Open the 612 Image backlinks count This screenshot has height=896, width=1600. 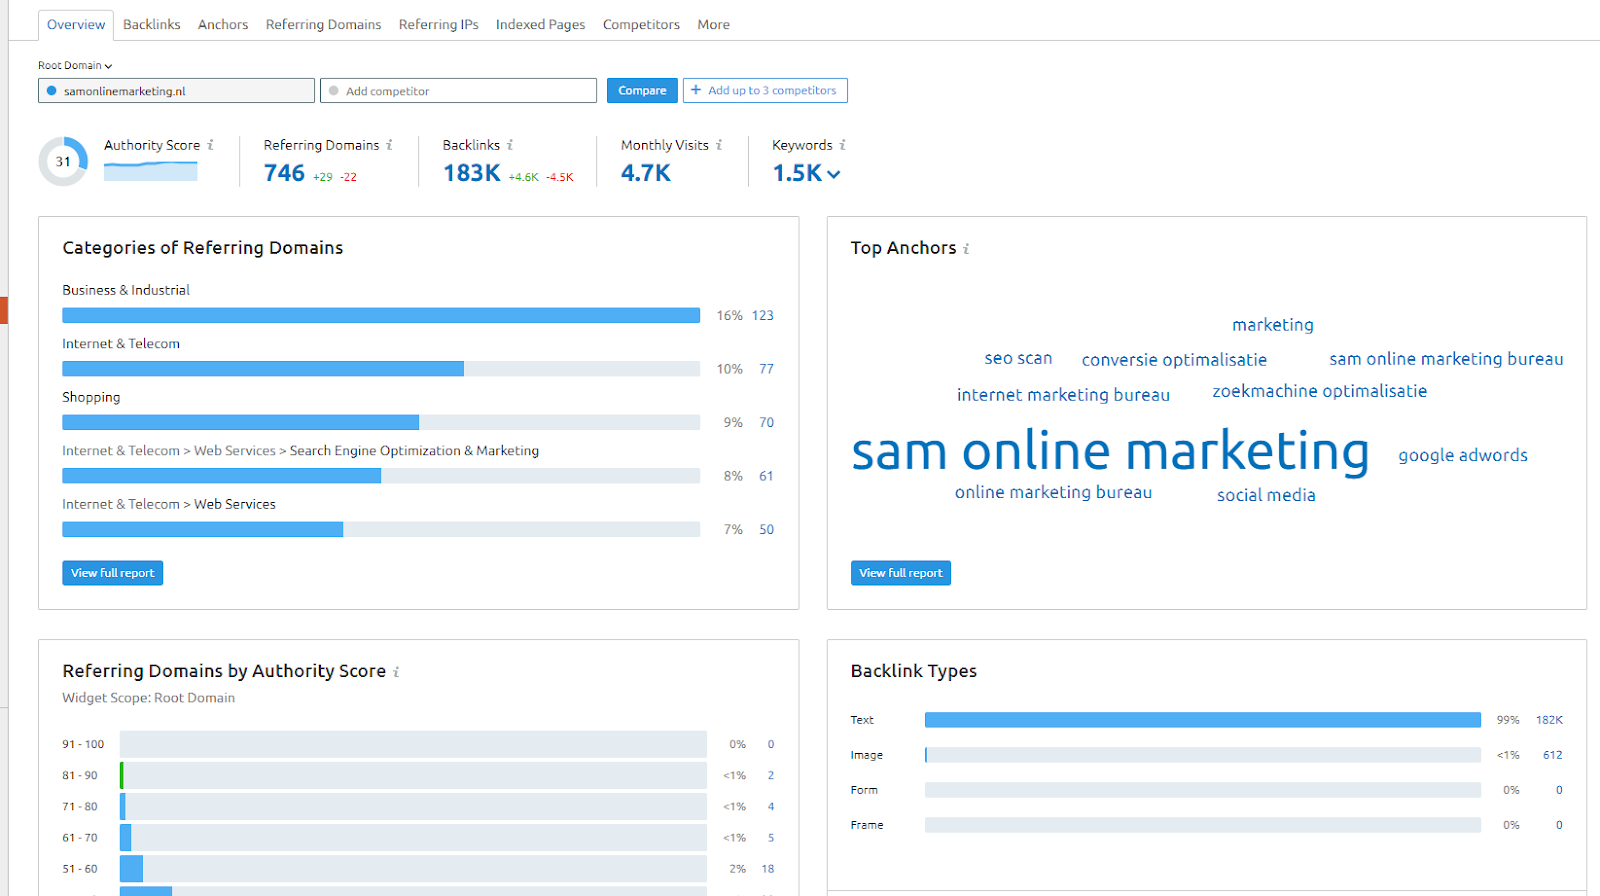pos(1552,755)
